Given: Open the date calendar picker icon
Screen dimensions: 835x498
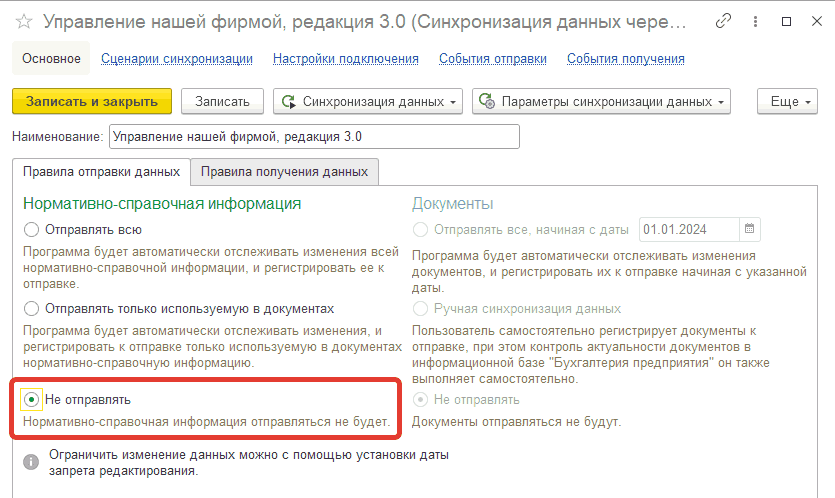Looking at the screenshot, I should (749, 229).
